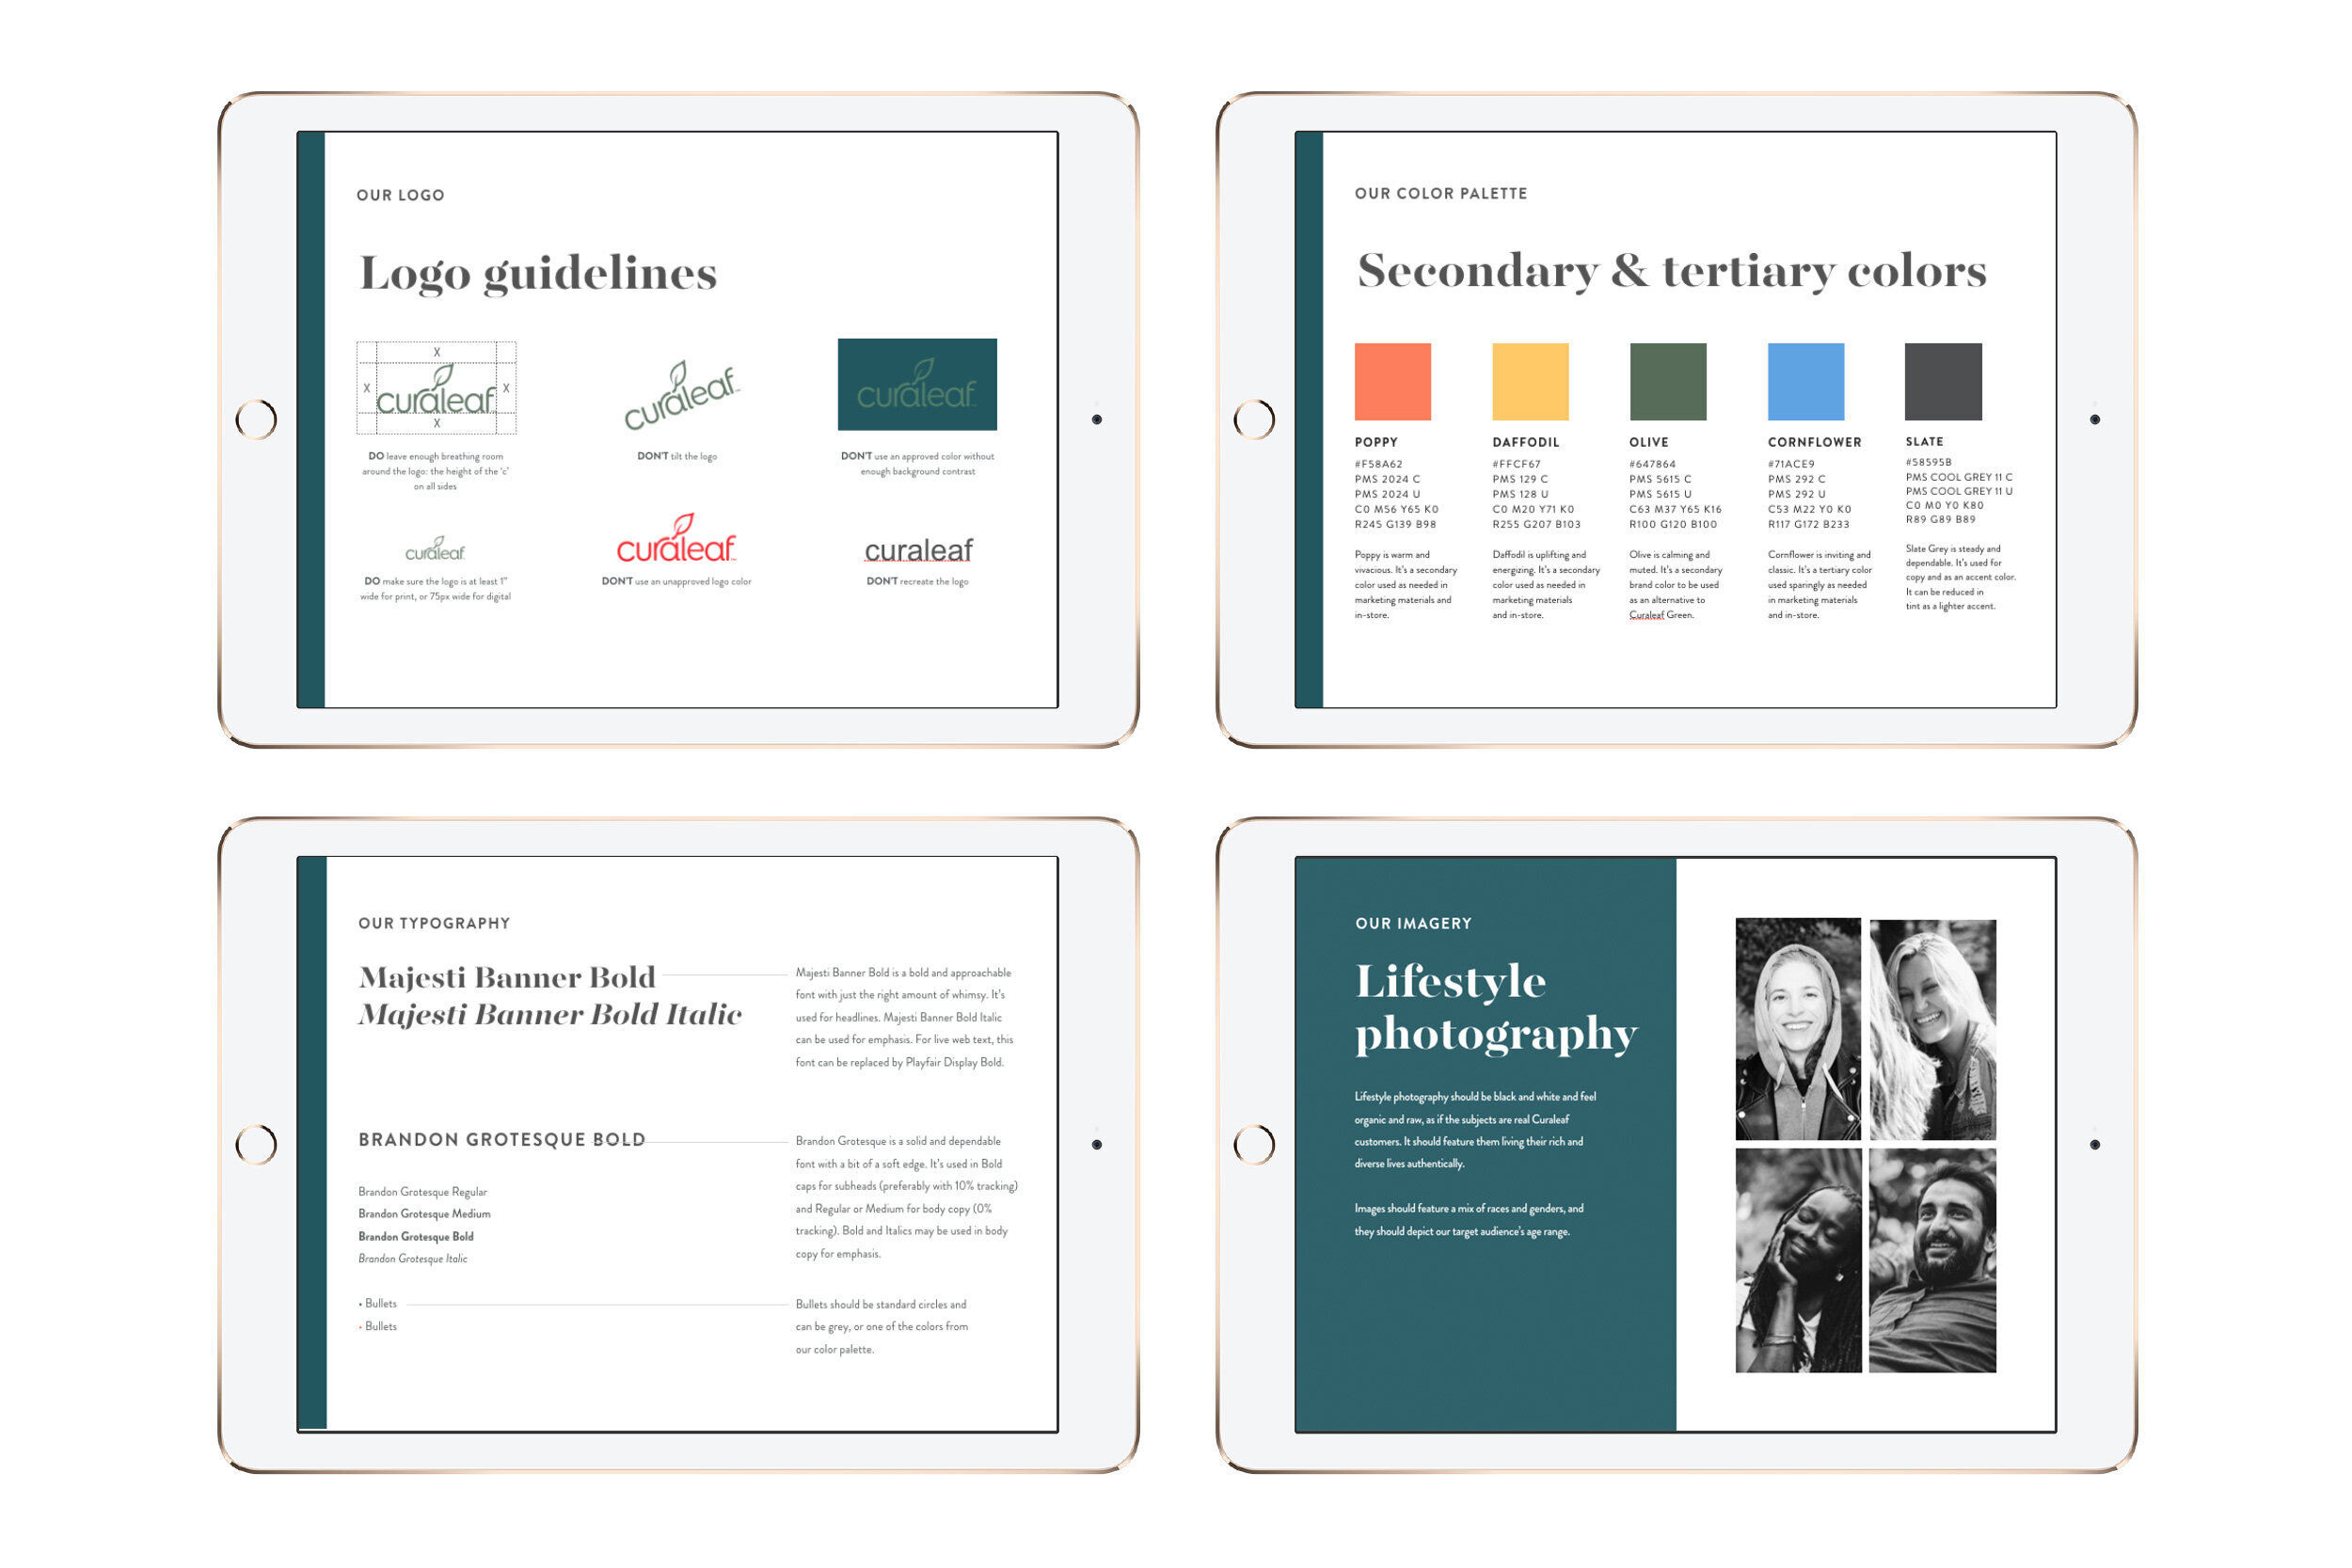Click the 'BRANDON GROTESQUE BOLD' heading
This screenshot has width=2352, height=1568.
pyautogui.click(x=502, y=1139)
